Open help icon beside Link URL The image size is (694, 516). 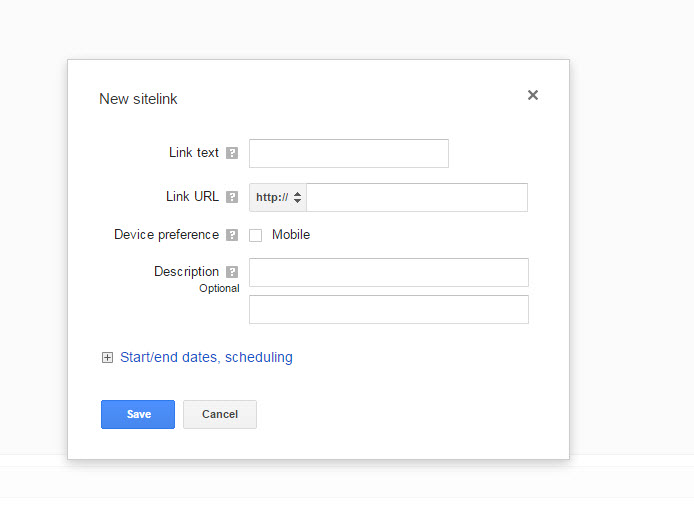pos(232,197)
